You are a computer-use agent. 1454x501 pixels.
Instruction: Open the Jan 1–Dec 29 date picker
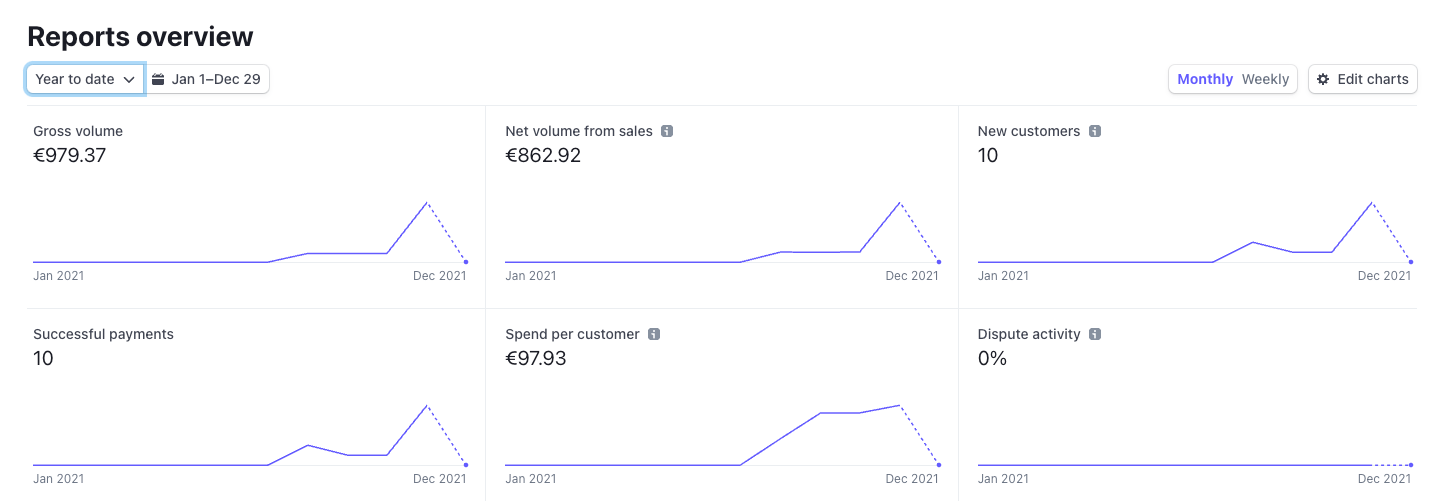pyautogui.click(x=208, y=79)
